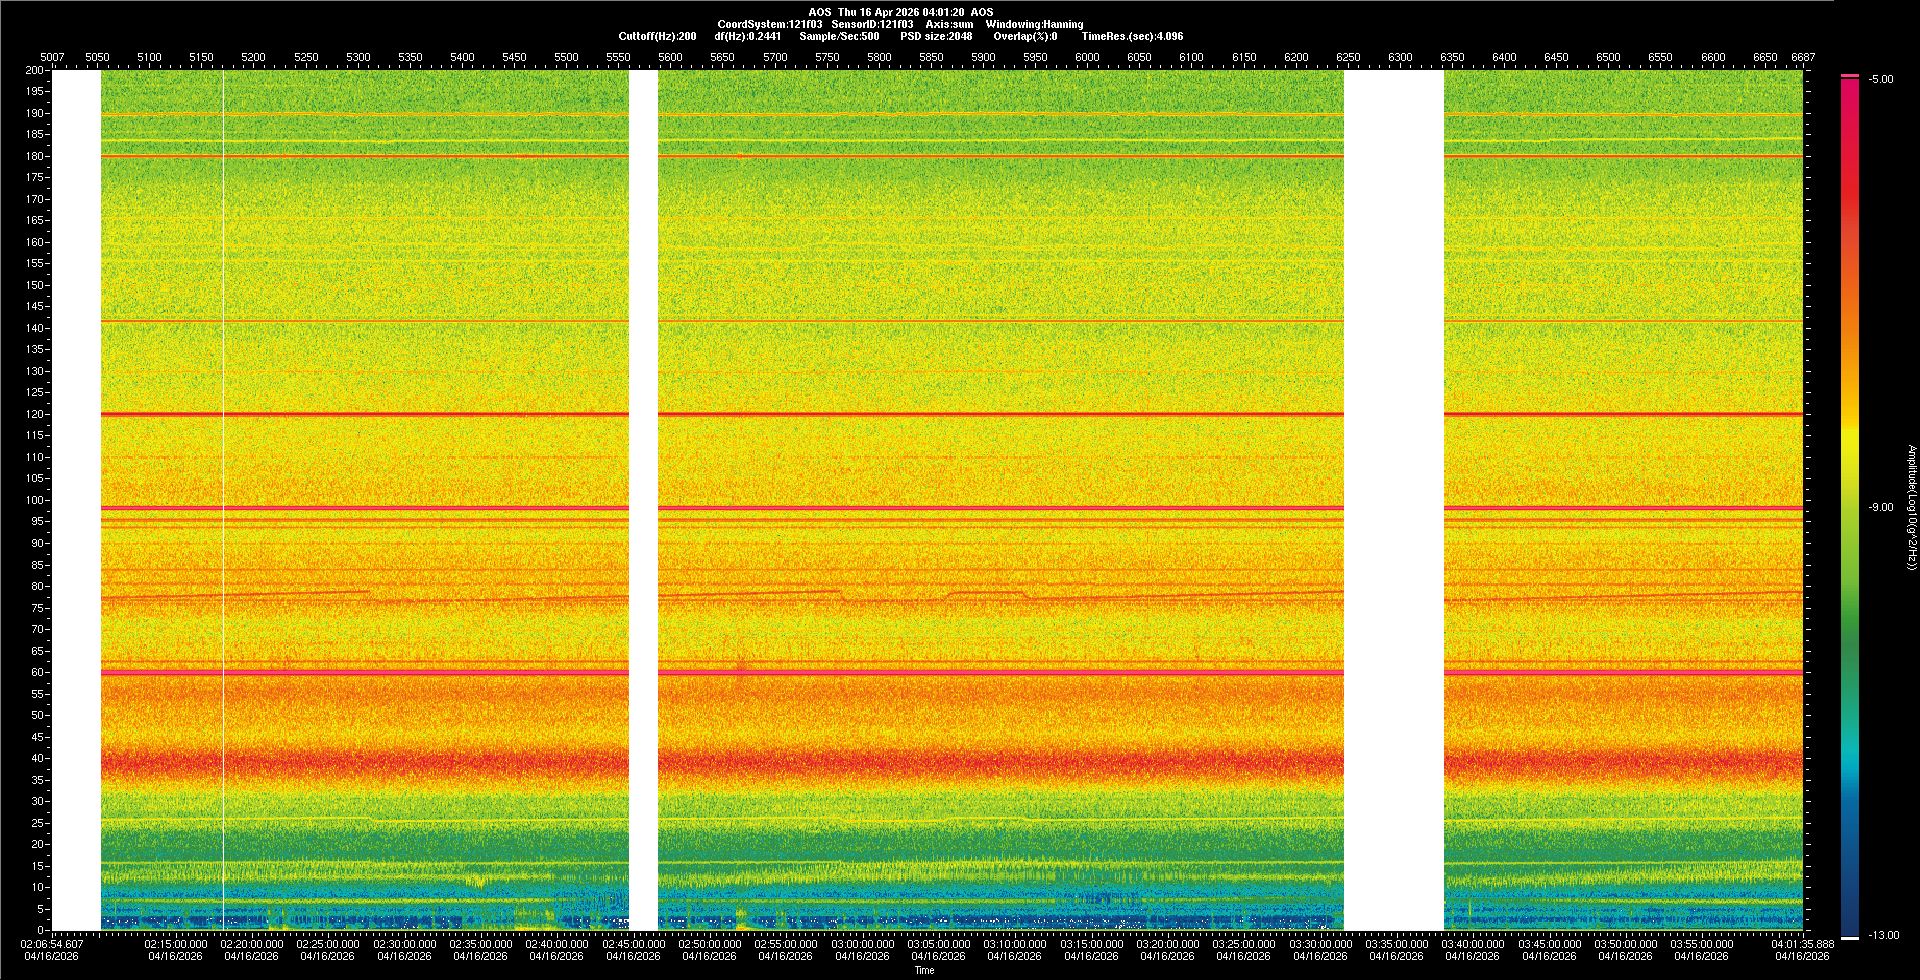The image size is (1920, 980).
Task: Click the -13.00 label at colorbar bottom
Action: [x=1883, y=935]
